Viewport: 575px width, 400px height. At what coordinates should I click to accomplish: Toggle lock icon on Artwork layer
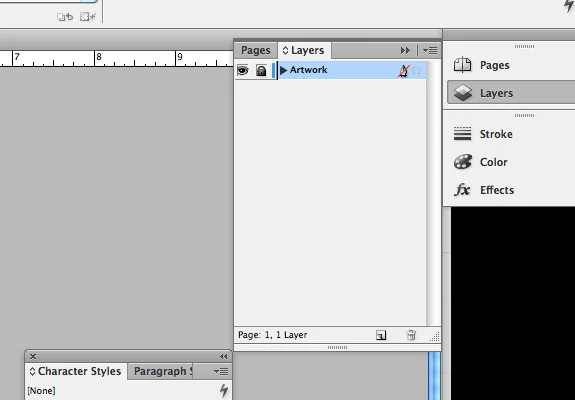[x=261, y=70]
